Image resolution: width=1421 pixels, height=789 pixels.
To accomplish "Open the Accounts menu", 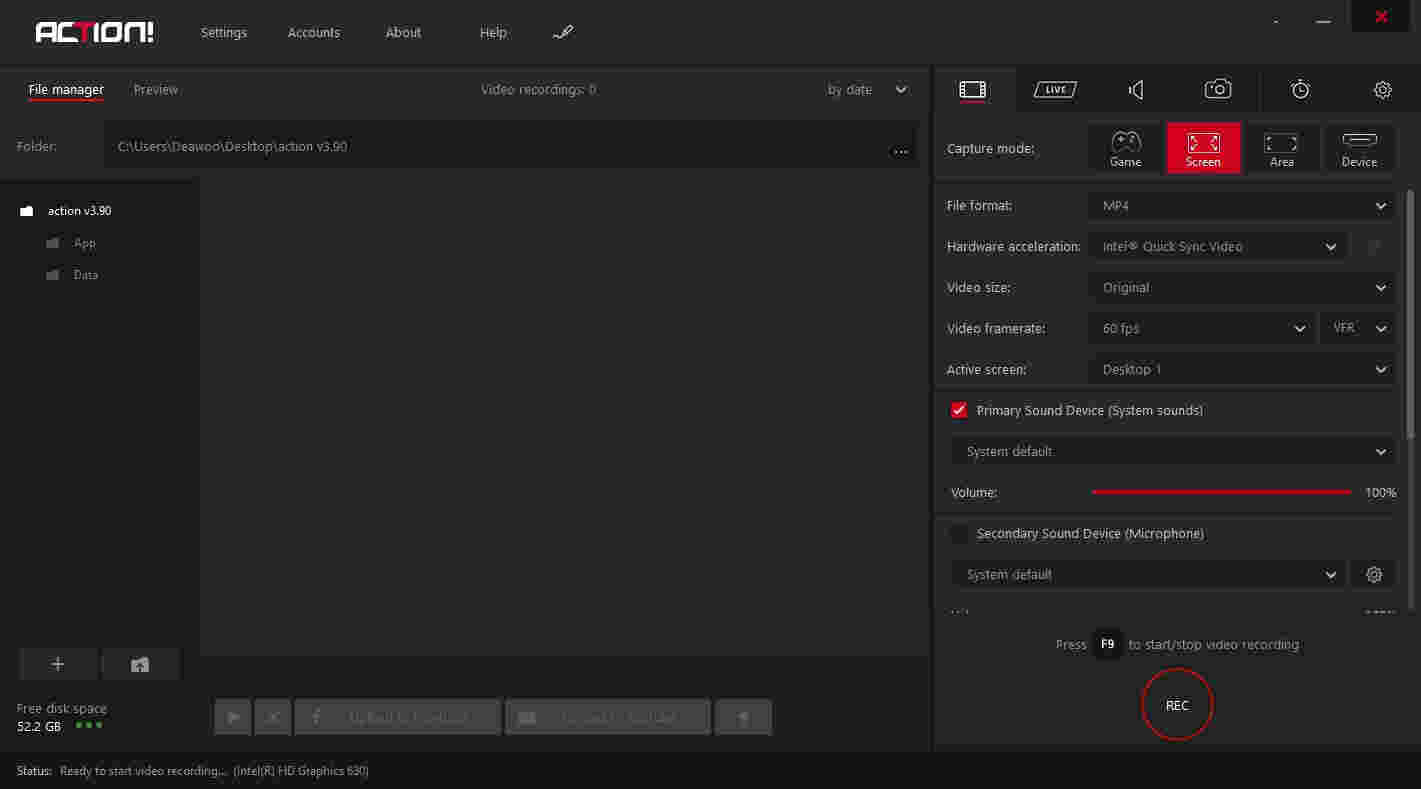I will tap(314, 33).
